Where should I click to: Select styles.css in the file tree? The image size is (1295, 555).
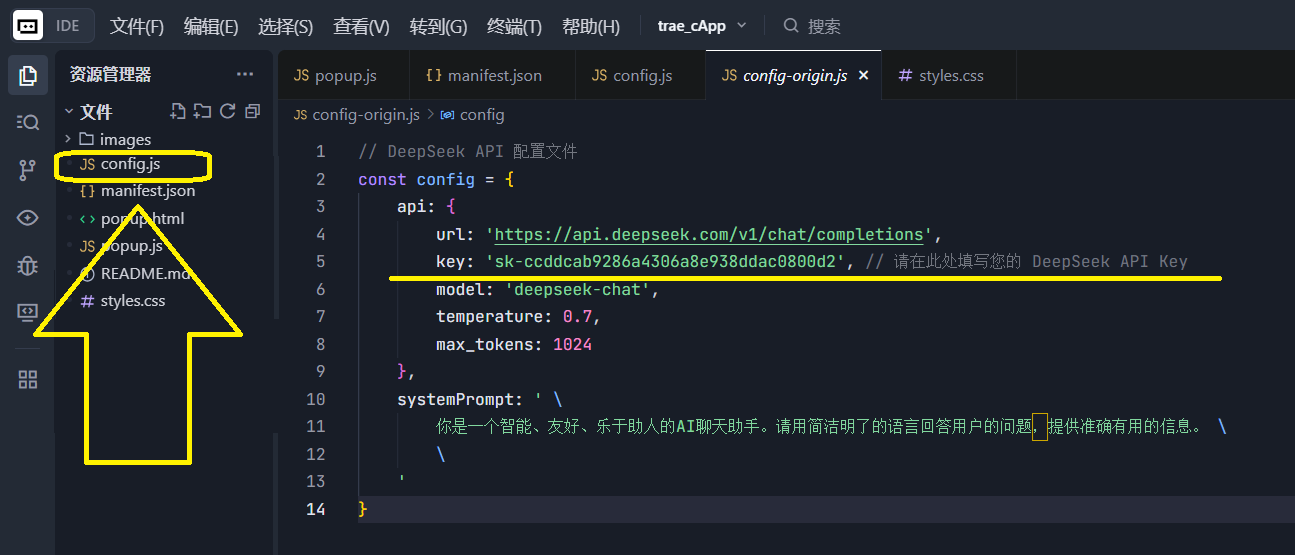click(132, 300)
